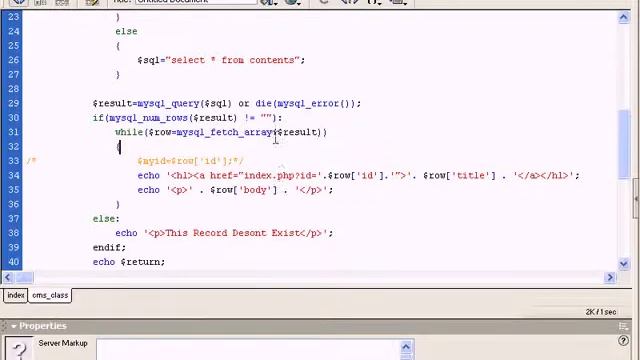The width and height of the screenshot is (640, 360).
Task: Click the mysql_query function on line 29
Action: pos(168,103)
